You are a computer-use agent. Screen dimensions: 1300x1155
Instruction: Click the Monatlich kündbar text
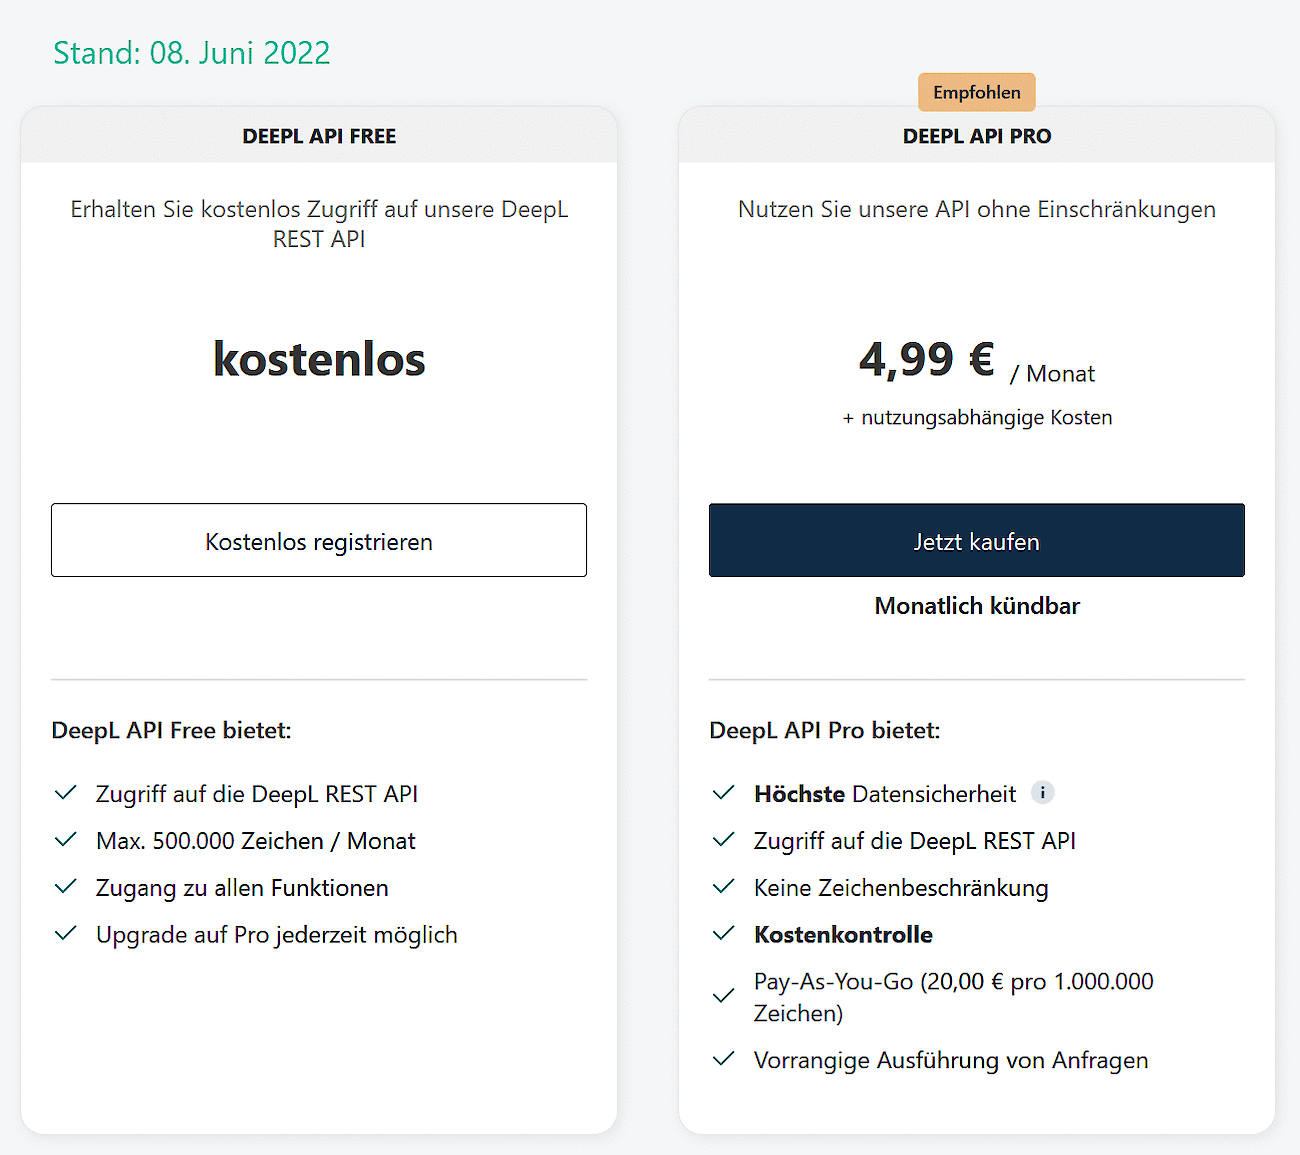click(x=977, y=606)
